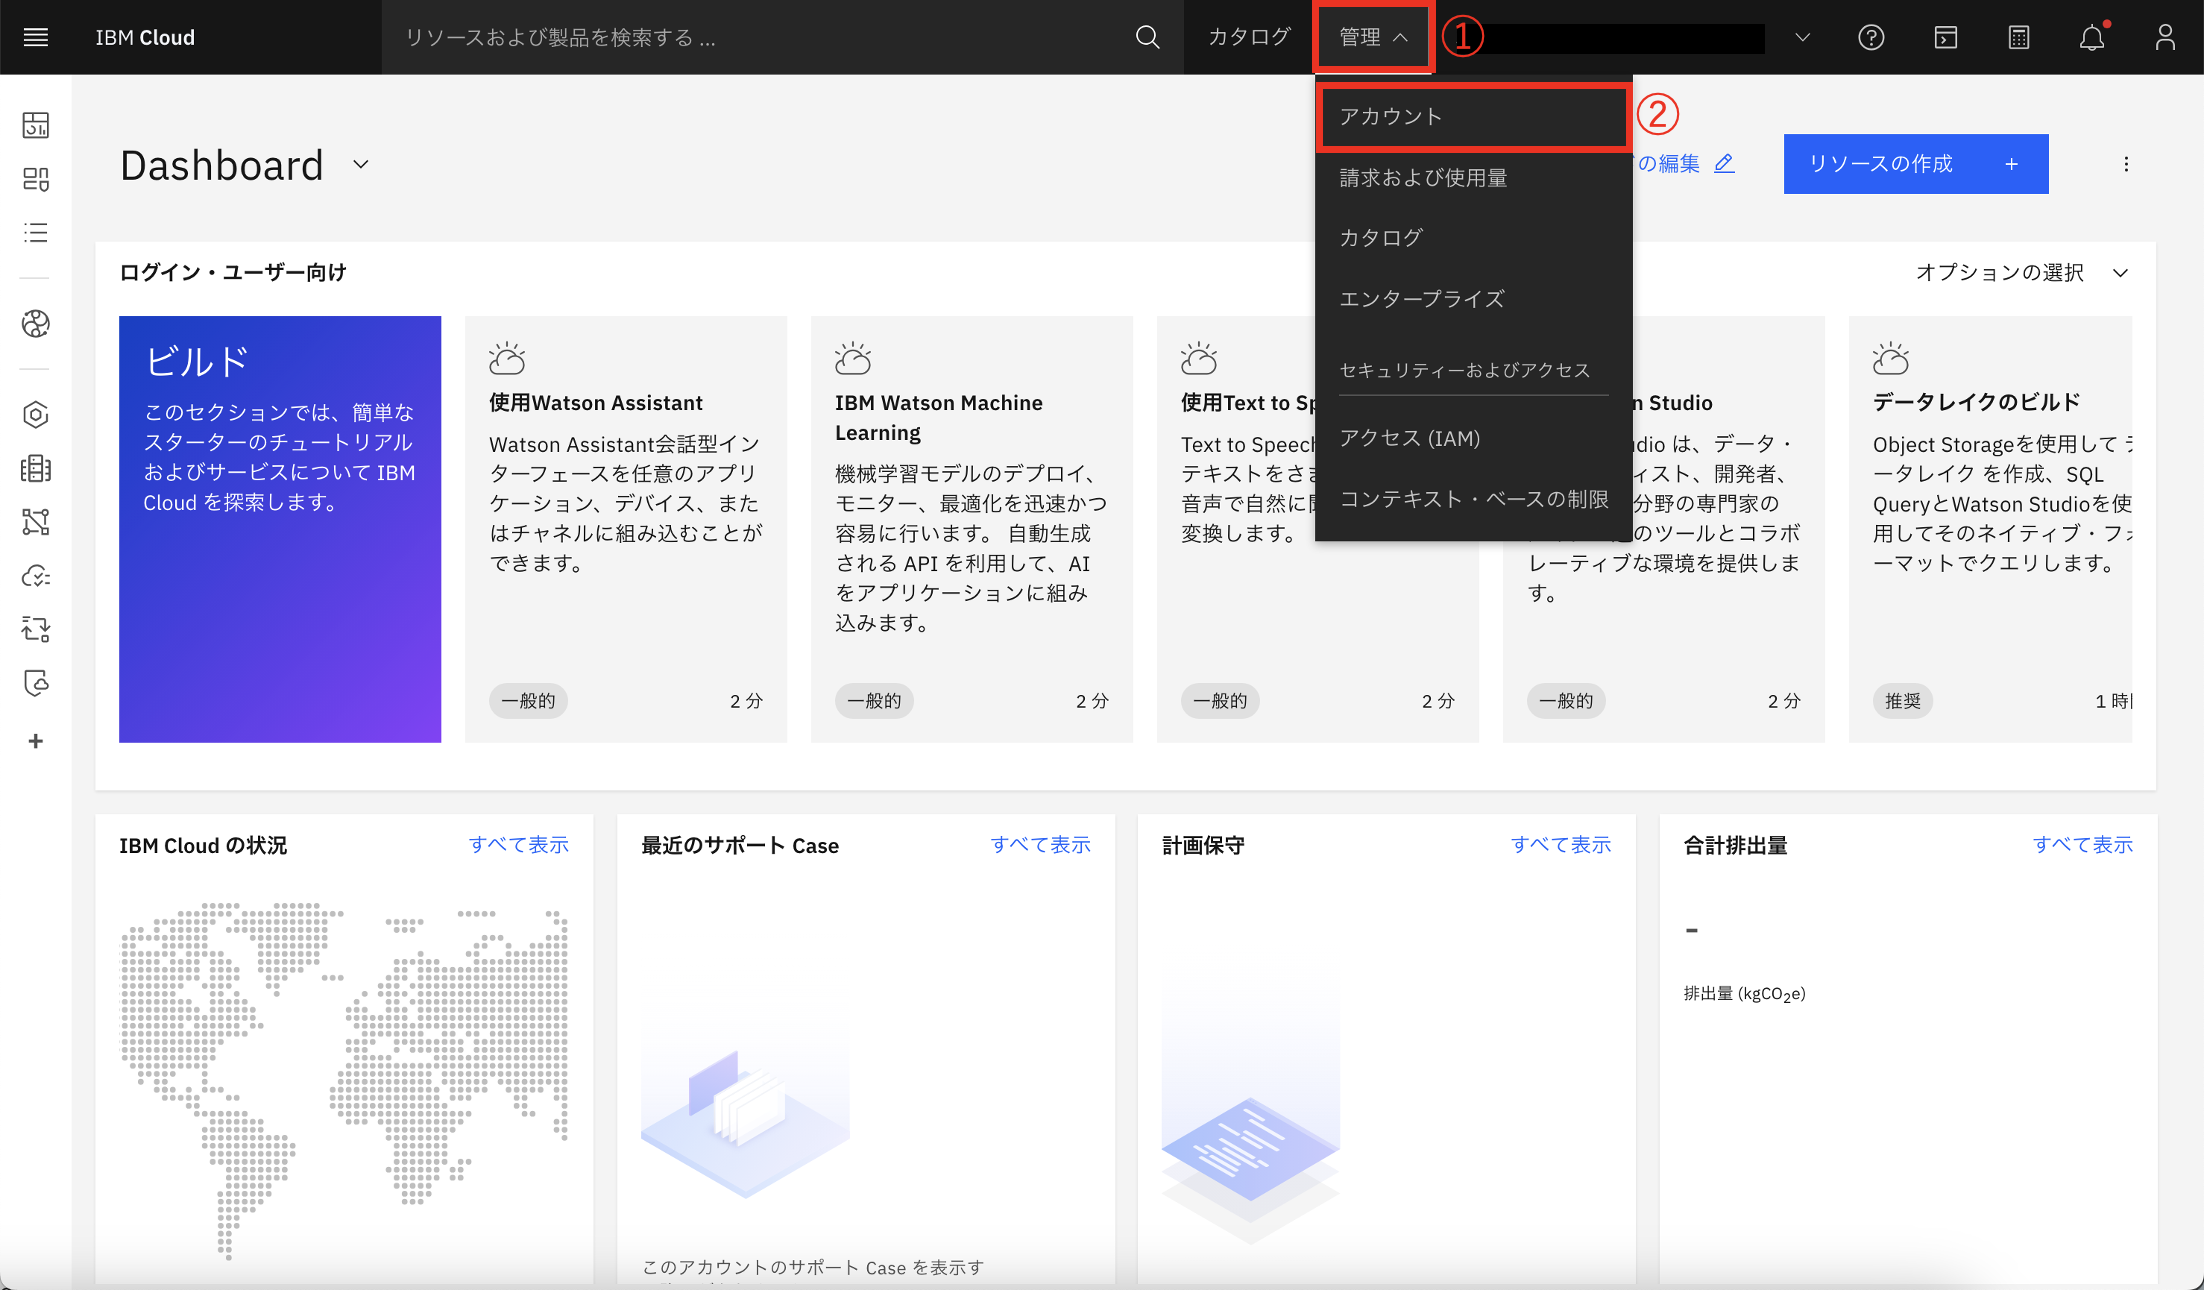Open the resource list sidebar icon
Image resolution: width=2208 pixels, height=1290 pixels.
point(36,233)
